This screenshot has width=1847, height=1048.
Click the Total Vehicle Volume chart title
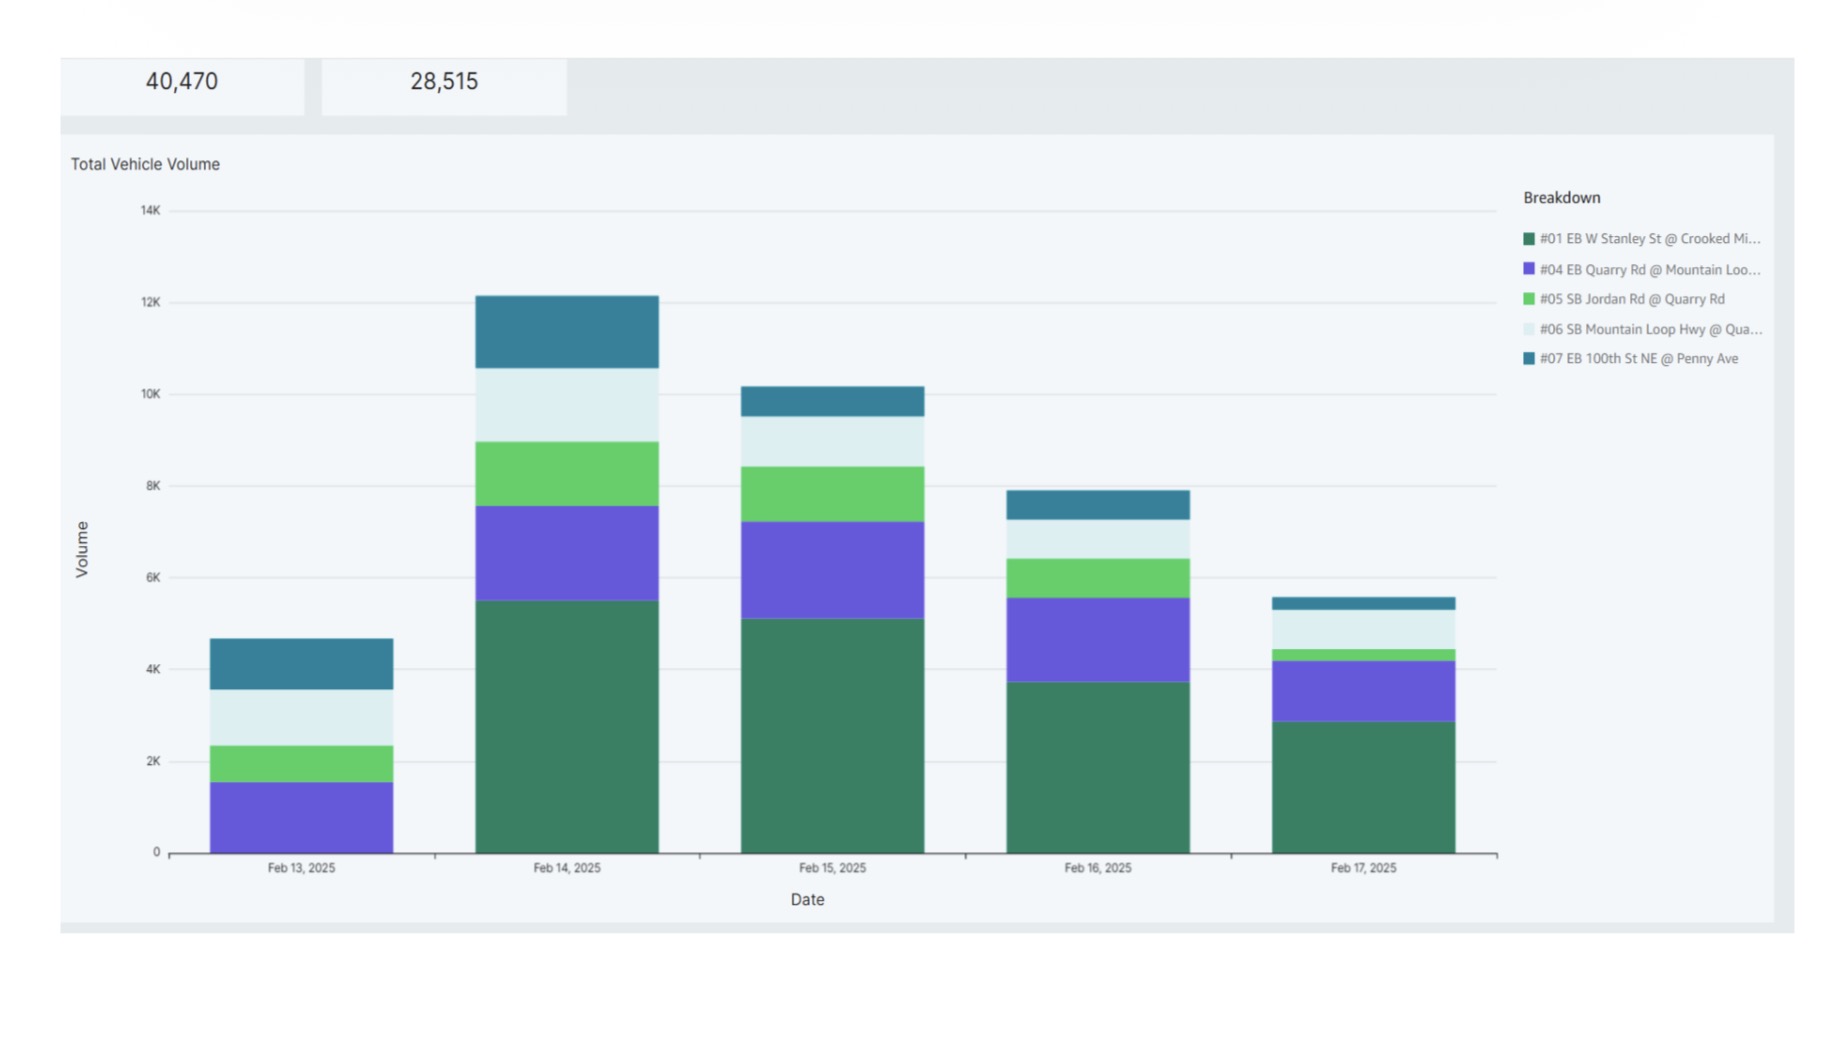tap(145, 164)
